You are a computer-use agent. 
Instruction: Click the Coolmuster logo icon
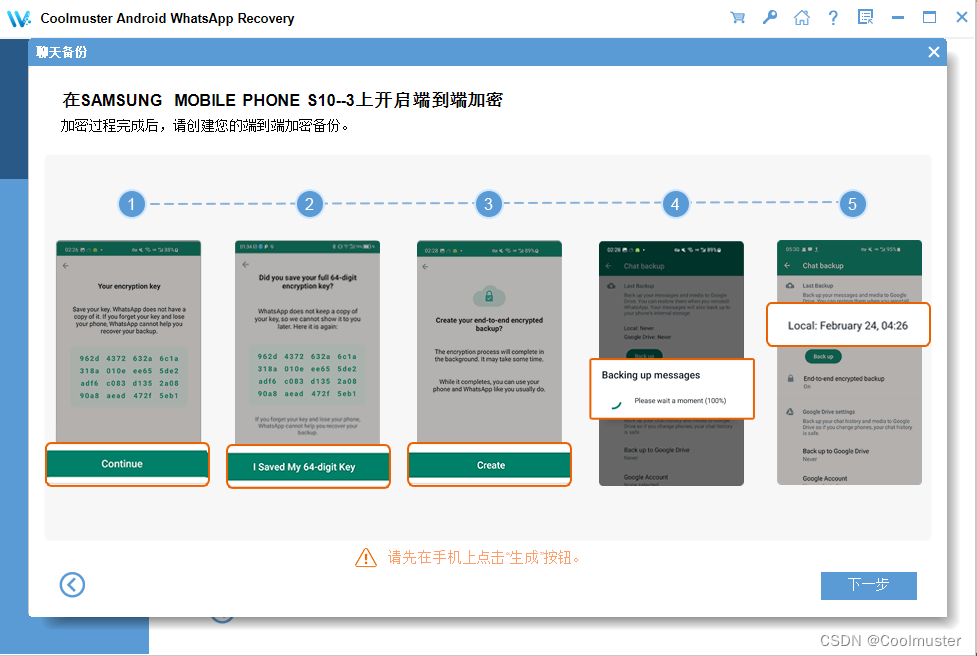[19, 19]
